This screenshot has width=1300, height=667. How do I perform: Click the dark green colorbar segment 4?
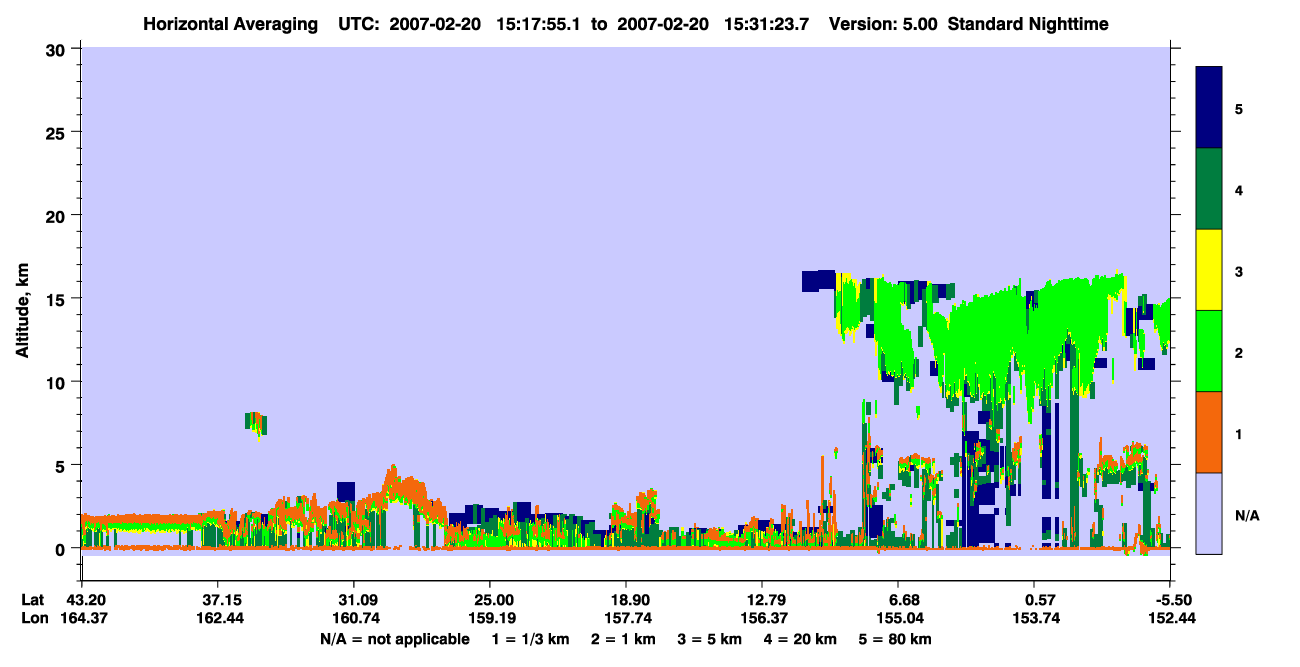point(1209,189)
